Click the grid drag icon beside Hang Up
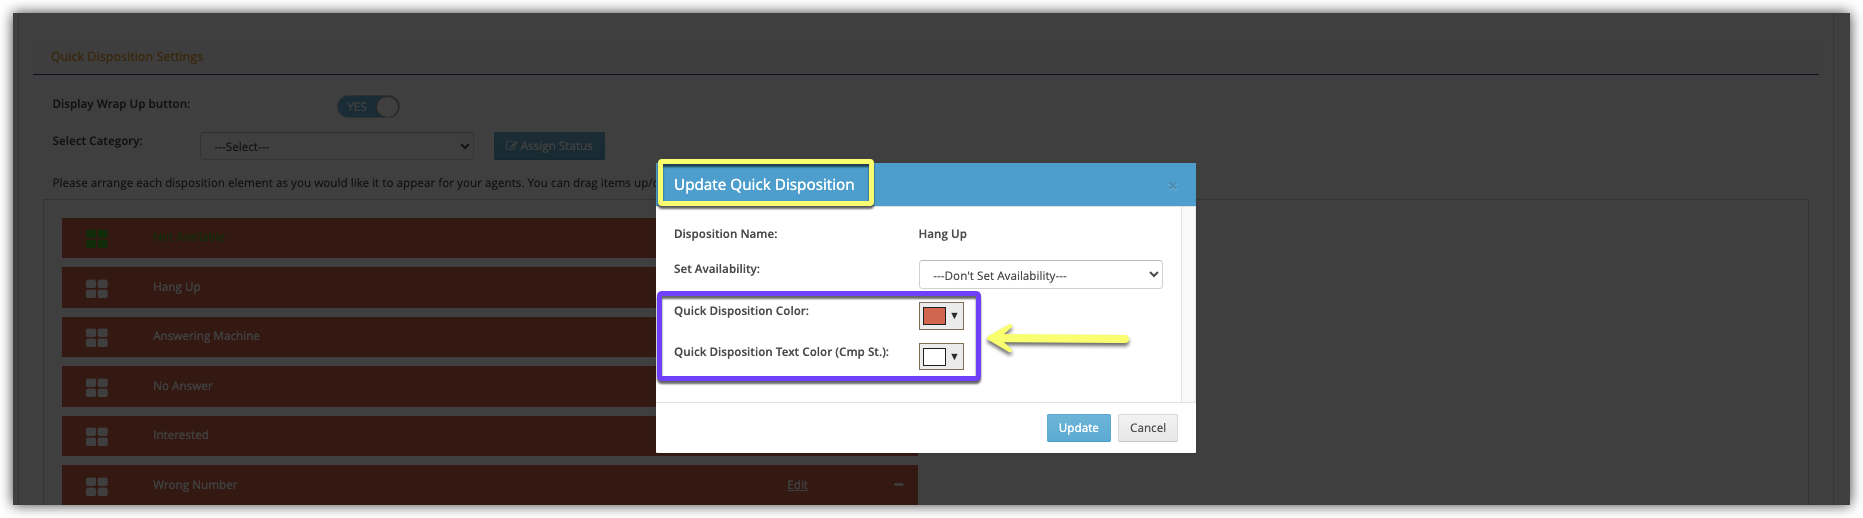The image size is (1863, 518). tap(97, 288)
